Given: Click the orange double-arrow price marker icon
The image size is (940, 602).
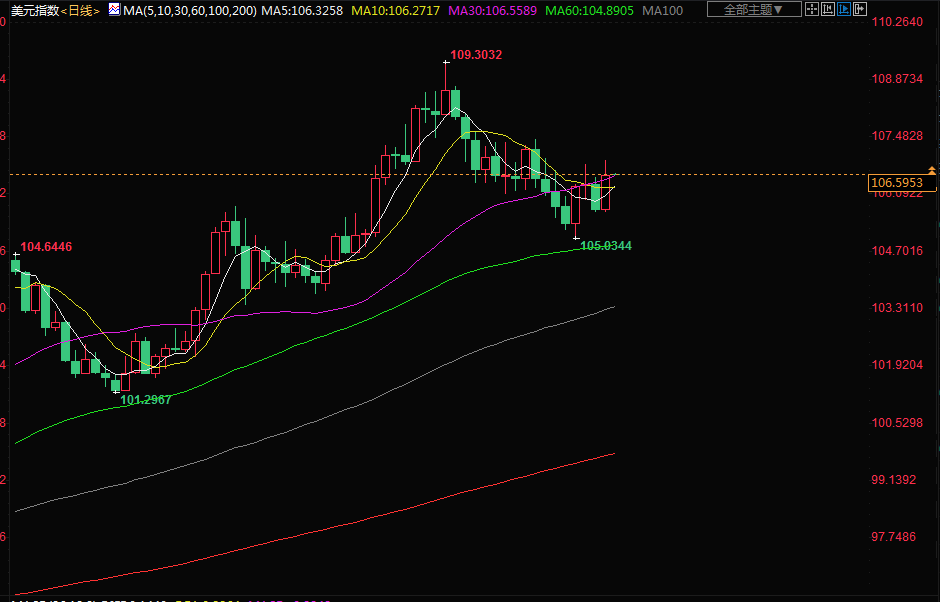Looking at the screenshot, I should pos(932,171).
